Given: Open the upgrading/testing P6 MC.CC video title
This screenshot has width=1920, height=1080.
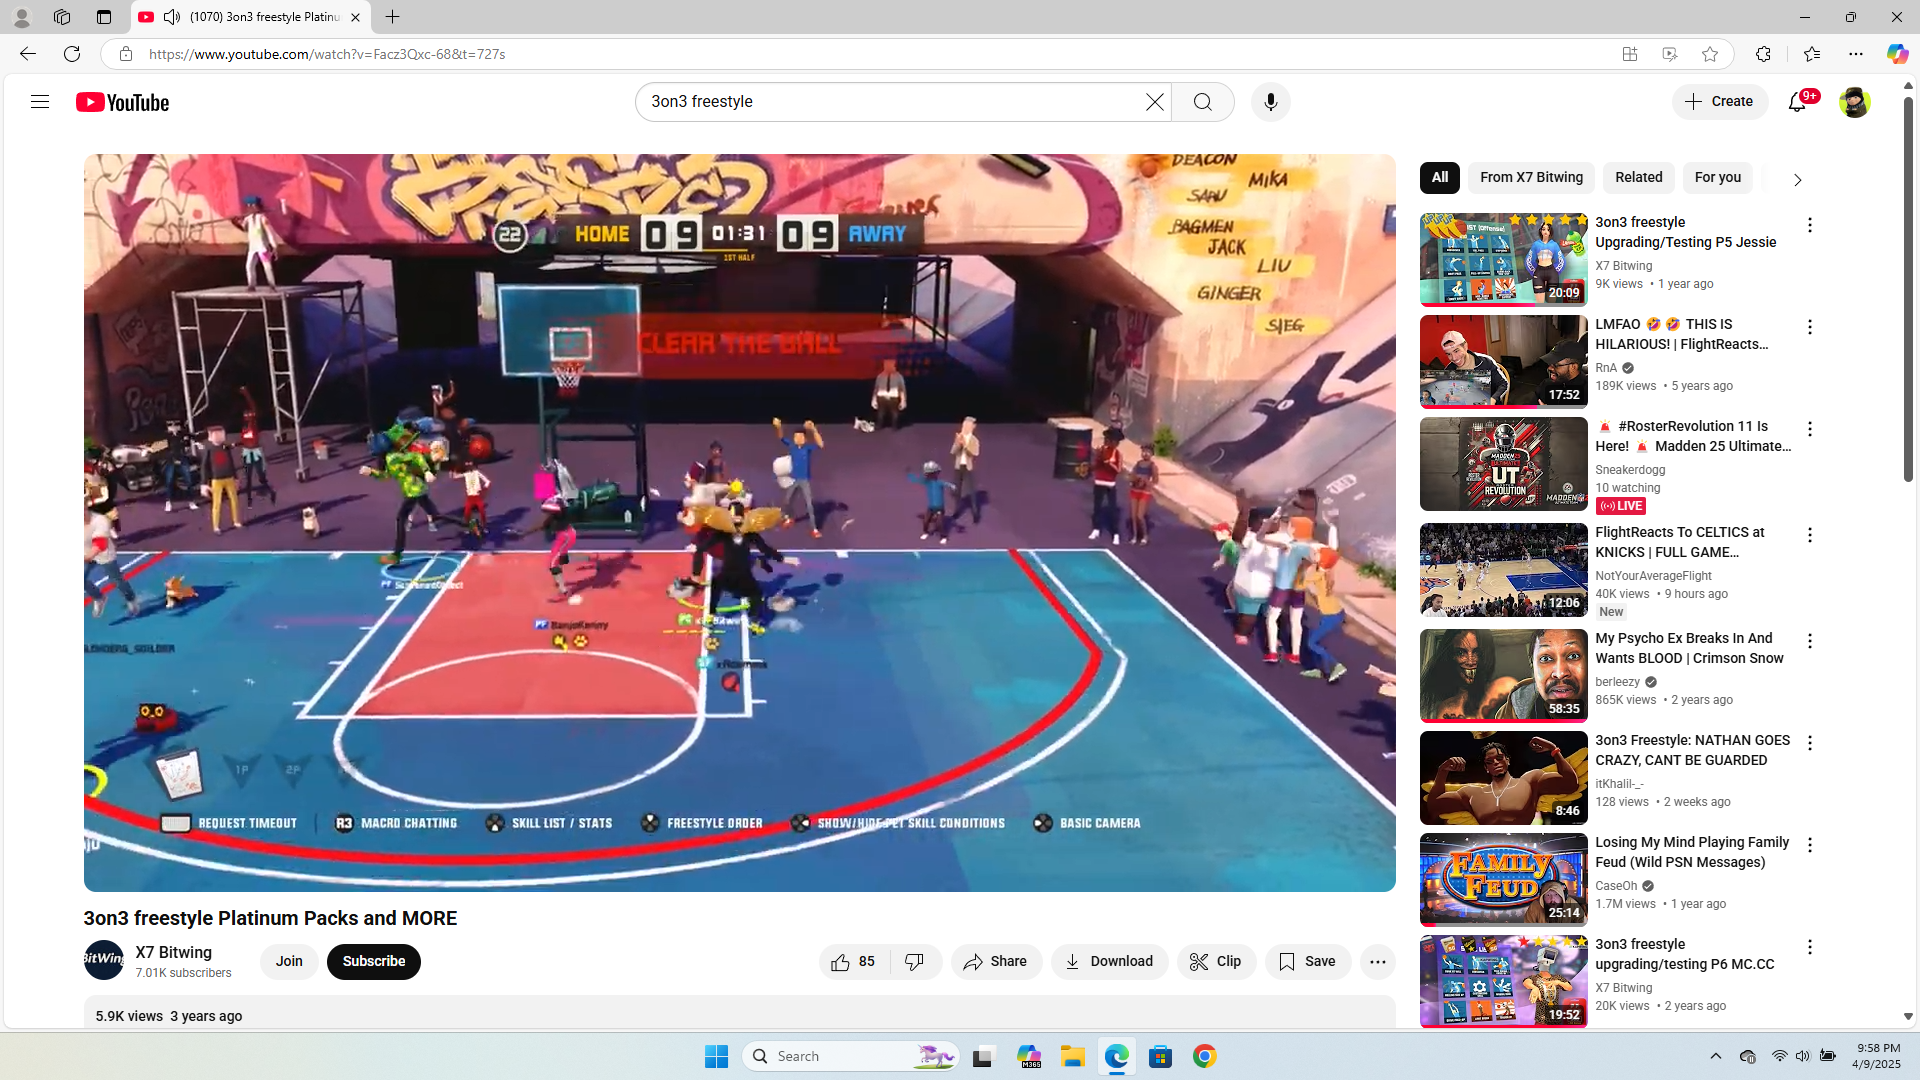Looking at the screenshot, I should pos(1685,954).
